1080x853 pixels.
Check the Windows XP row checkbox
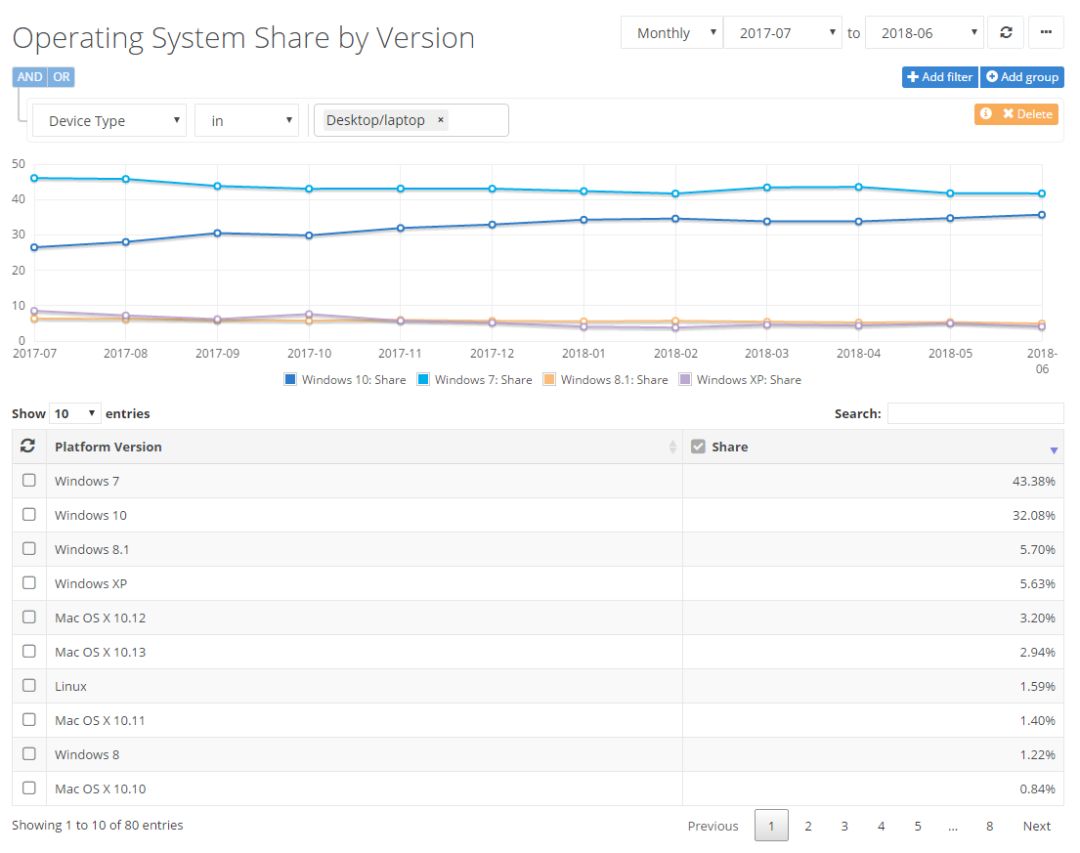pos(29,583)
